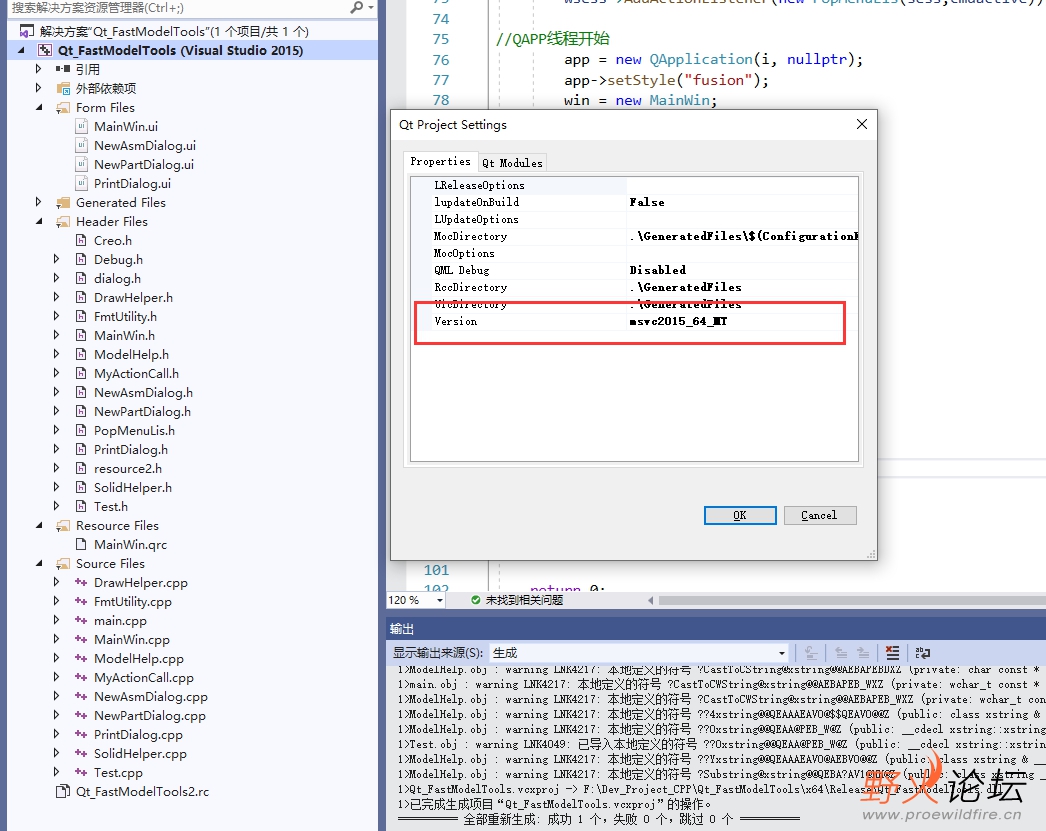Select ModelHelp.cpp in Source Files
The height and width of the screenshot is (831, 1046).
coord(139,659)
